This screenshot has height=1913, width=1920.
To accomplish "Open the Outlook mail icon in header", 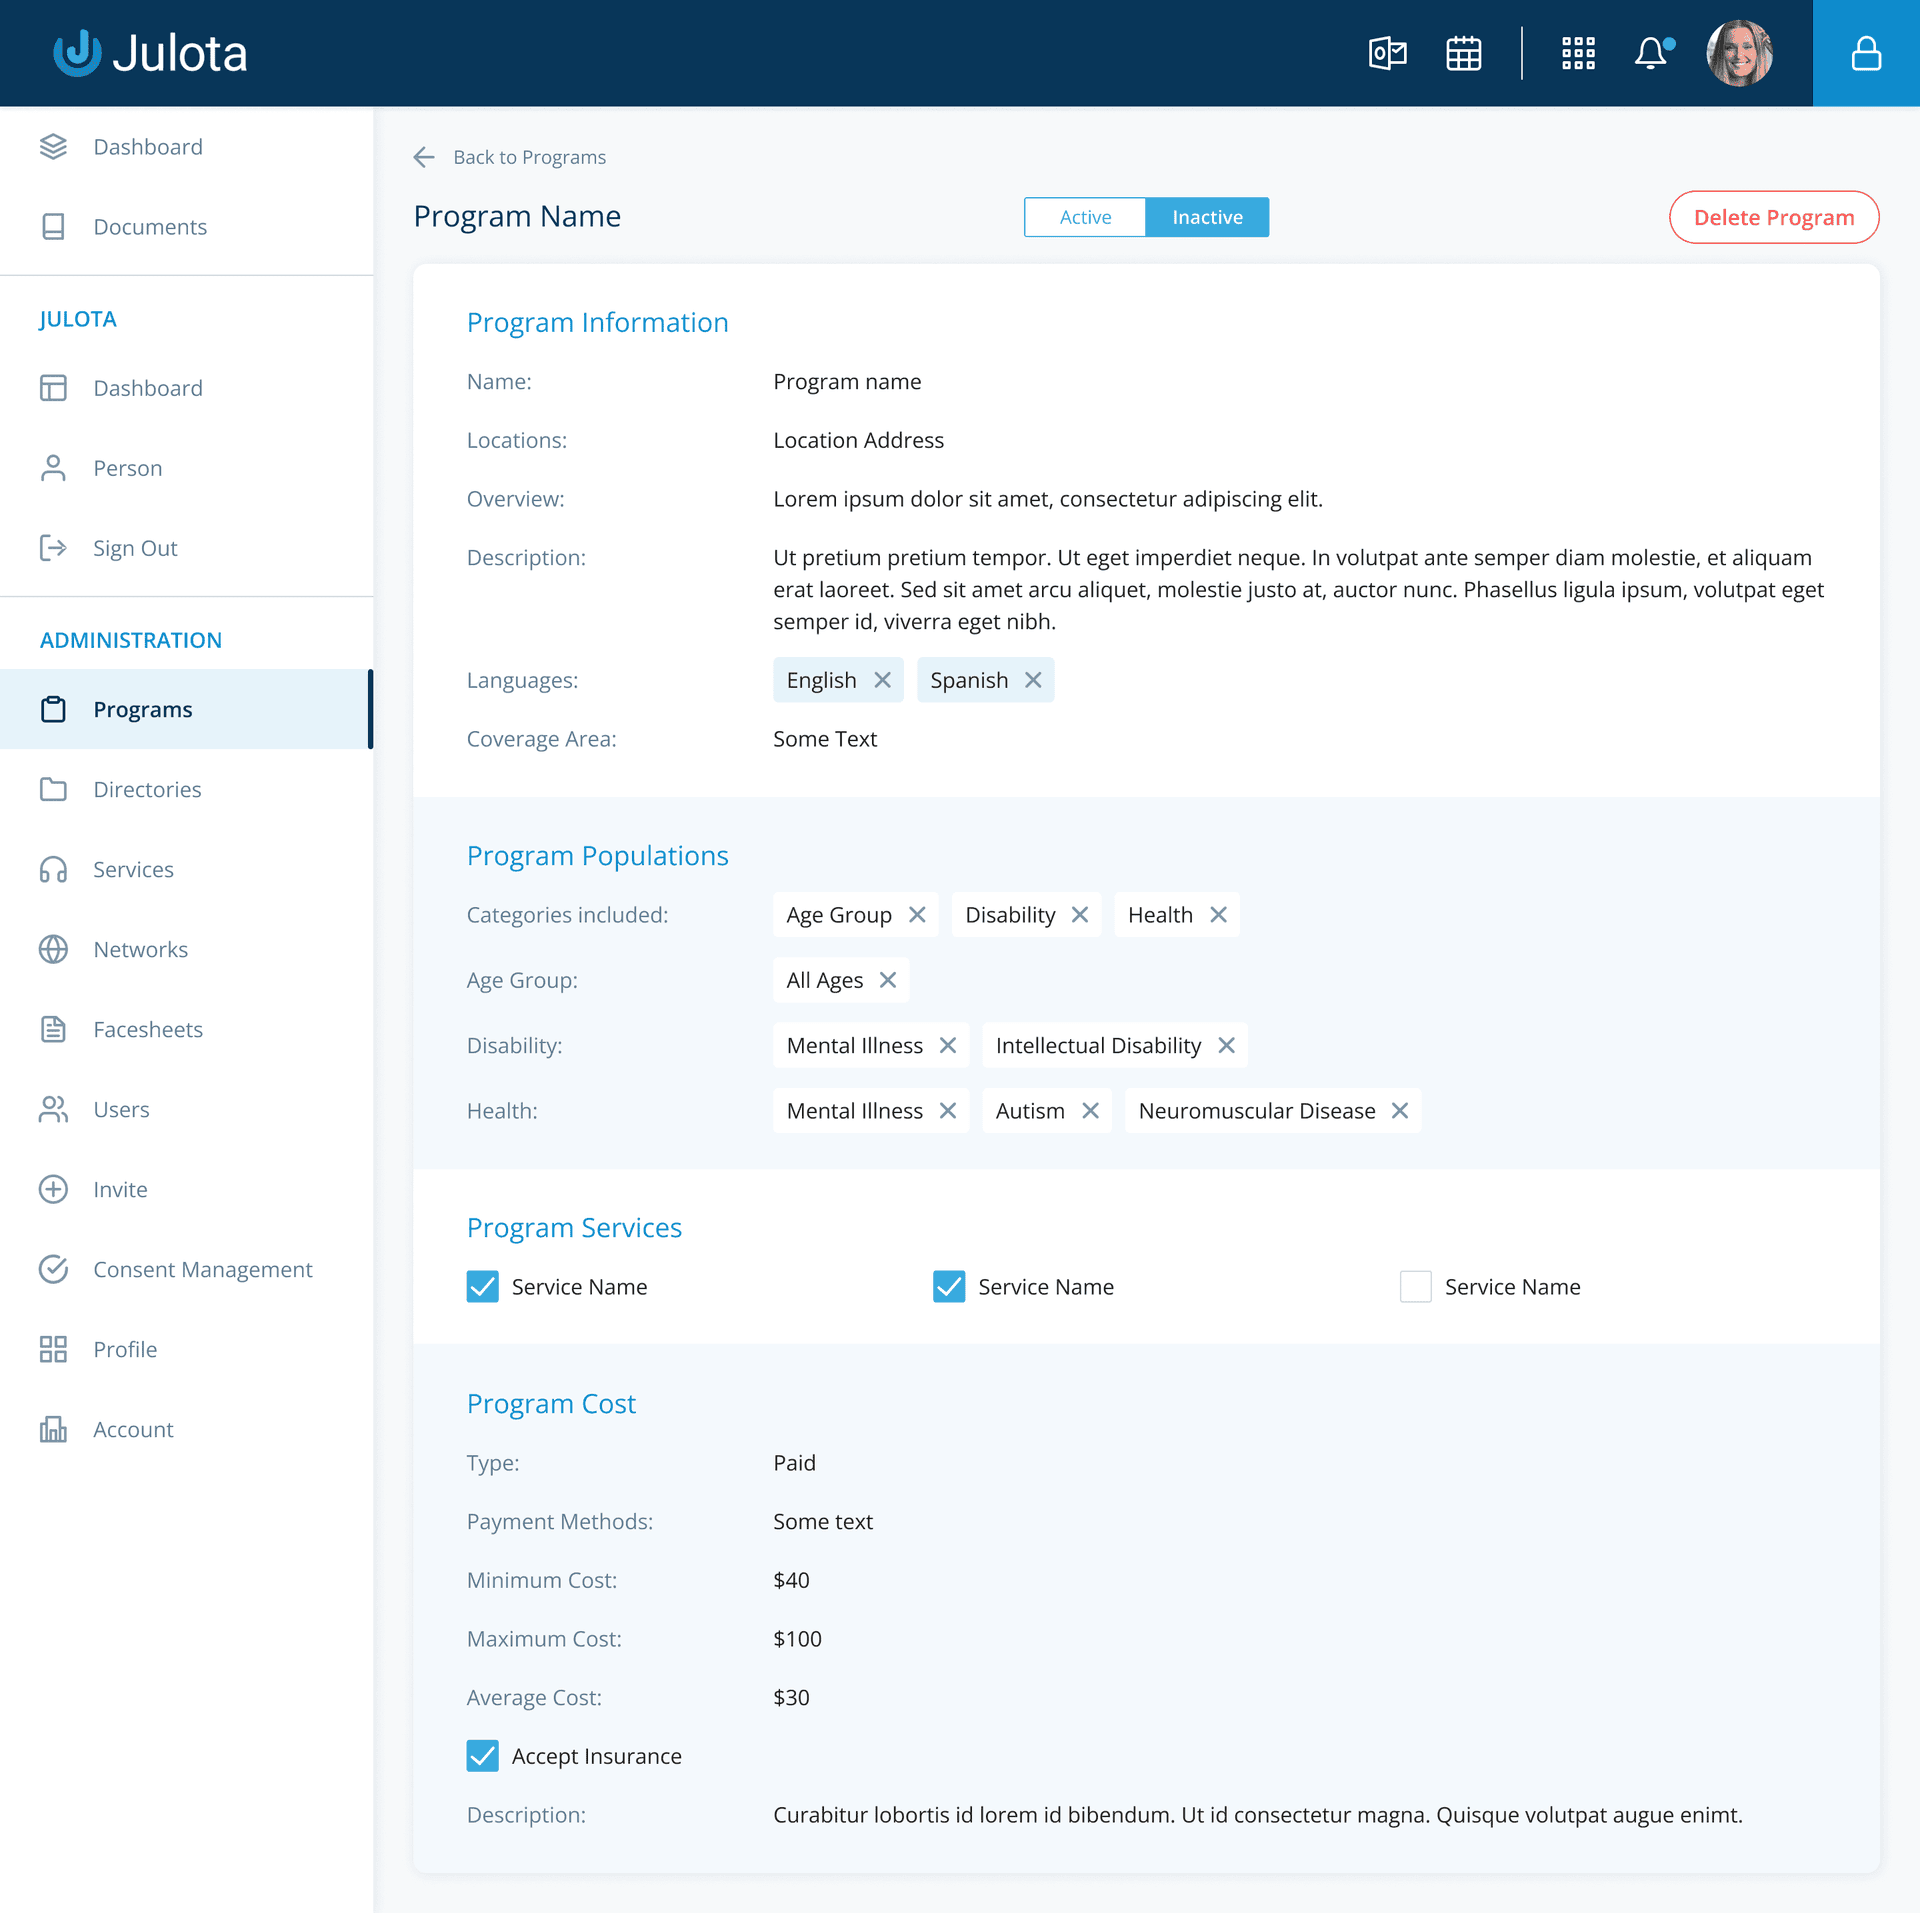I will (x=1387, y=53).
